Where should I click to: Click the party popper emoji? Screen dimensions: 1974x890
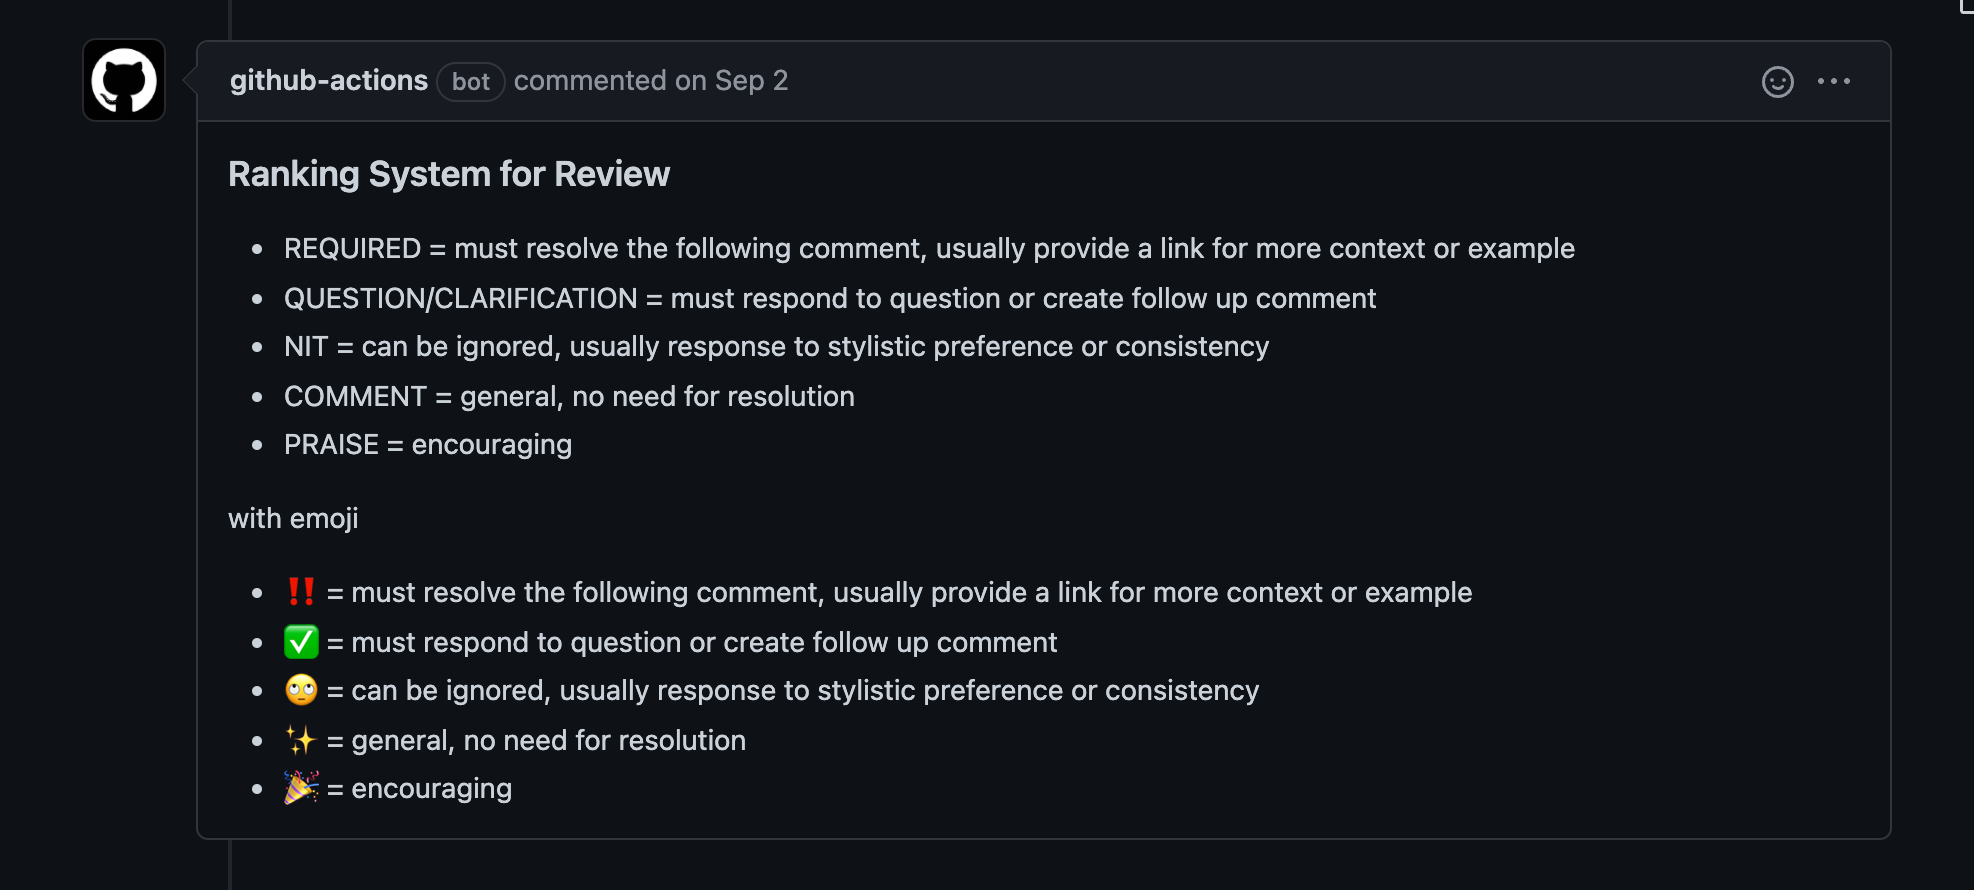301,788
